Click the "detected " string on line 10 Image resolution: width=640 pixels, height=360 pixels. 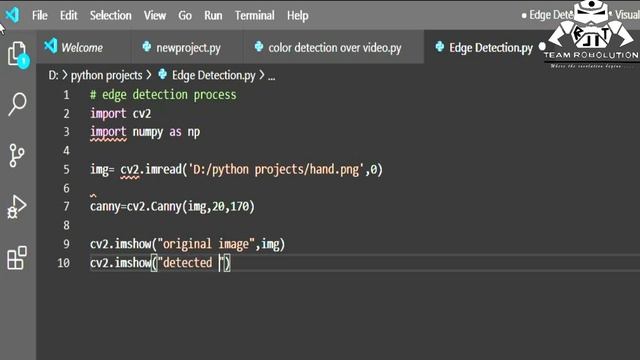point(191,262)
